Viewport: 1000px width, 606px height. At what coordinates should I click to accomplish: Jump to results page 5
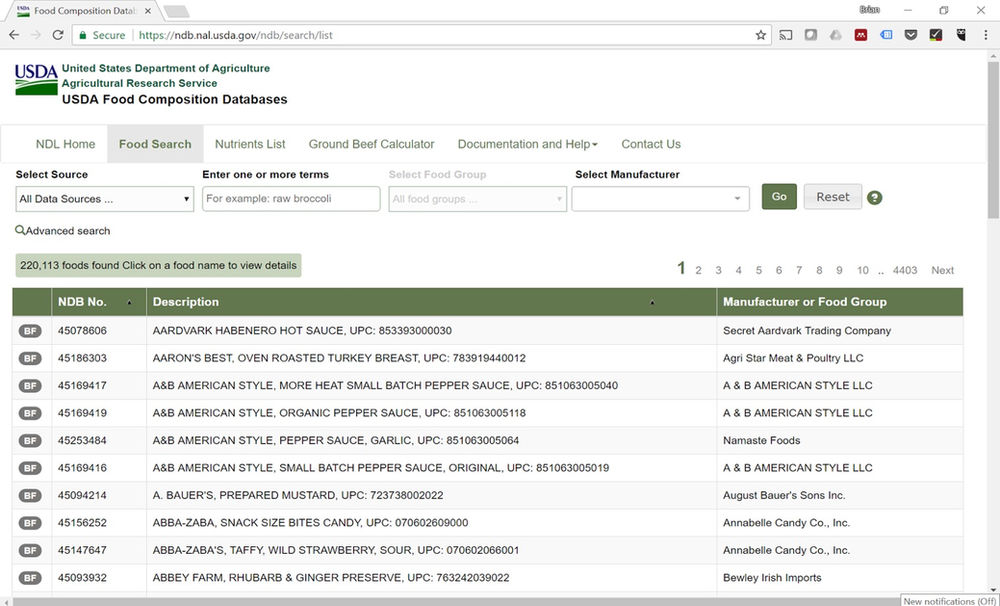tap(758, 270)
